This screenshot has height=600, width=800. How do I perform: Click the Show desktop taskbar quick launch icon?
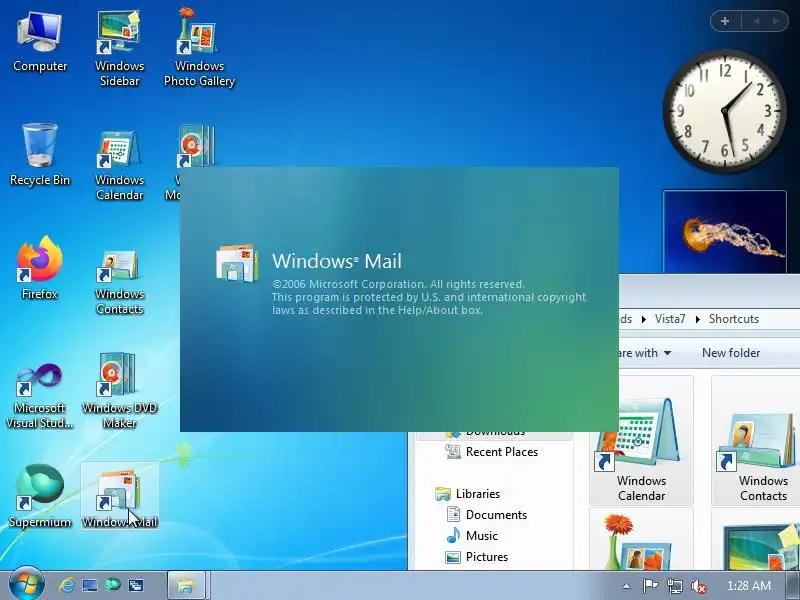pyautogui.click(x=90, y=585)
